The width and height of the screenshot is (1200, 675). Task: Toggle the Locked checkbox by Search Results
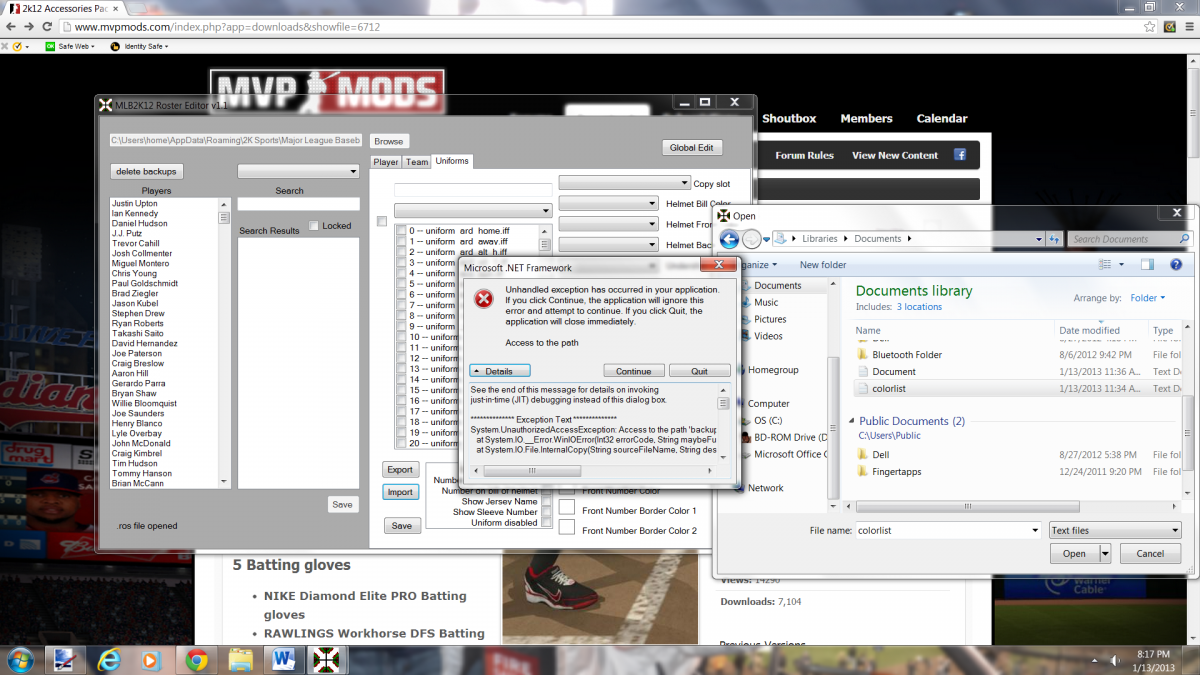coord(314,226)
